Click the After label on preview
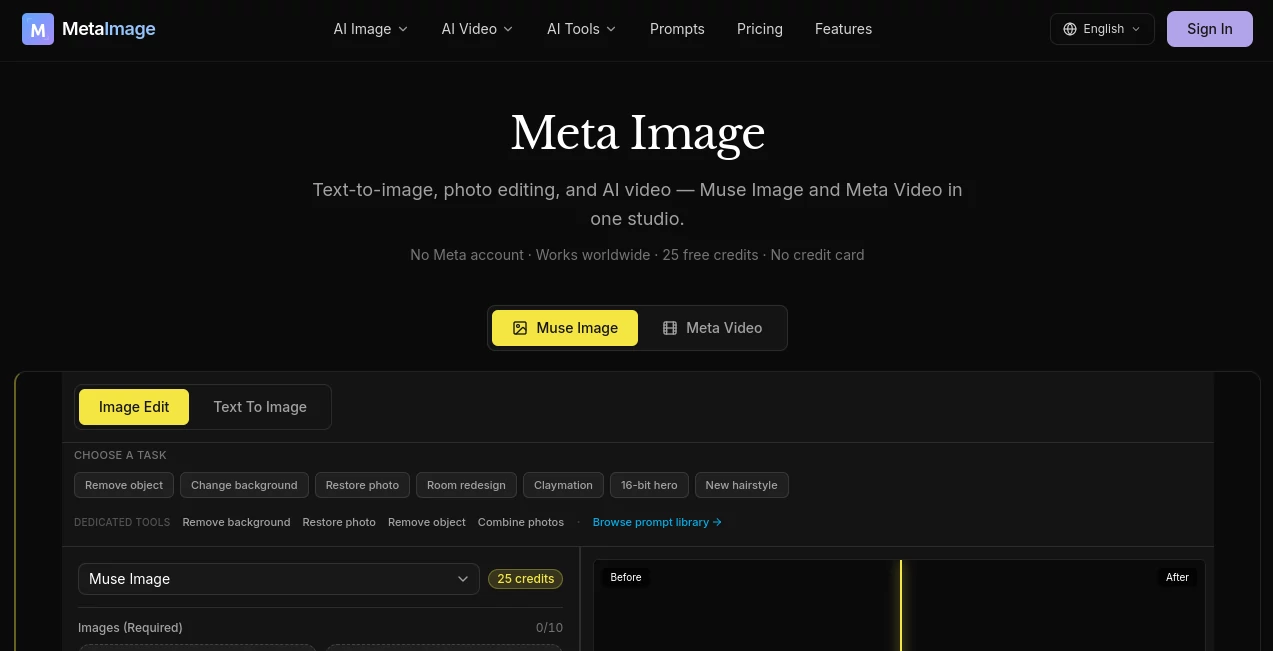Screen dimensions: 1273x651 click(x=1177, y=577)
